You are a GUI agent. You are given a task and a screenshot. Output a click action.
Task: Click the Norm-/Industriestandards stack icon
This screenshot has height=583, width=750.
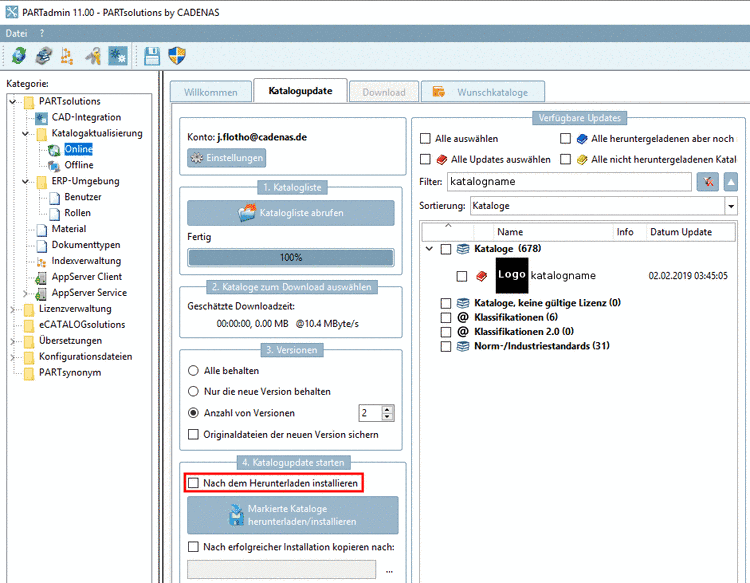463,346
